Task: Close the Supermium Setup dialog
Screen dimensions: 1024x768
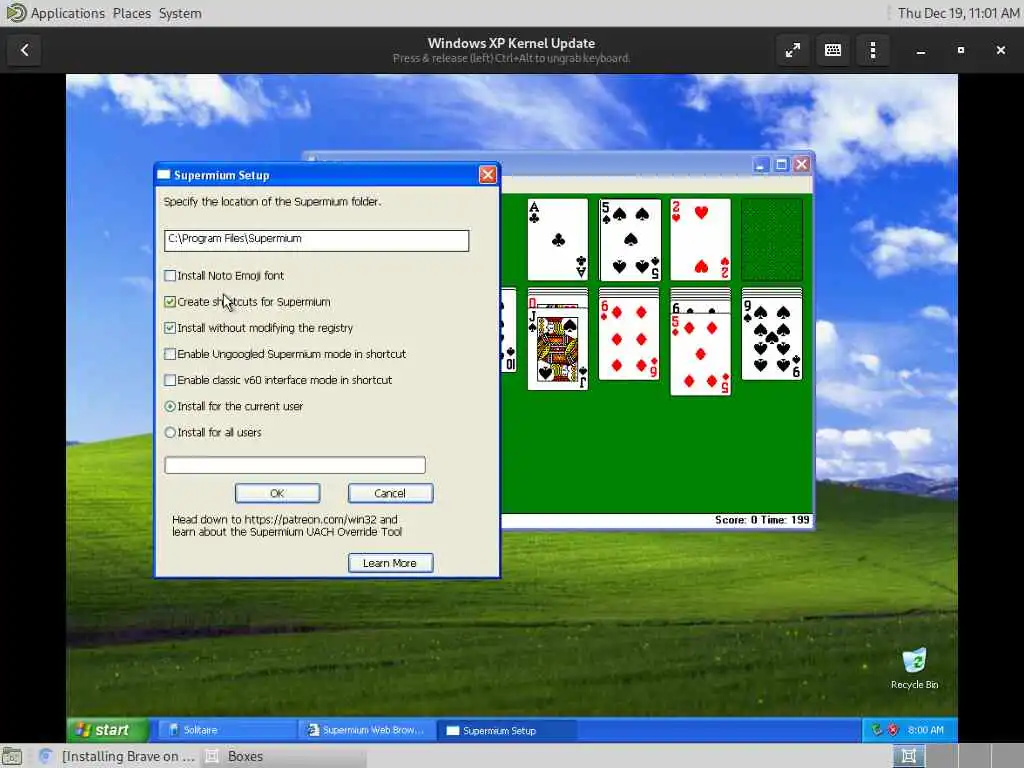Action: (x=487, y=174)
